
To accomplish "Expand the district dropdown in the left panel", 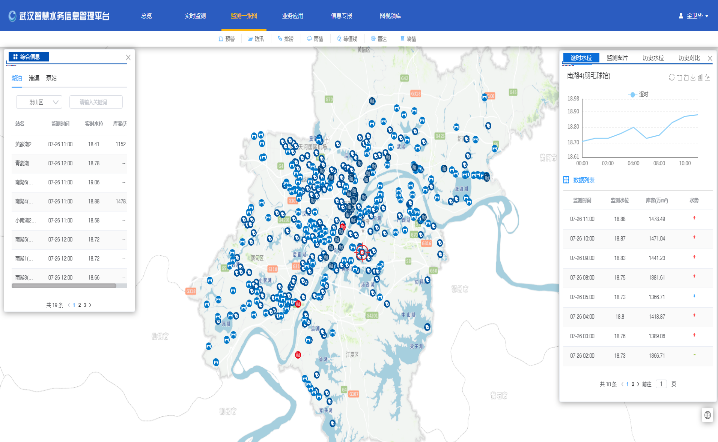I will [40, 101].
